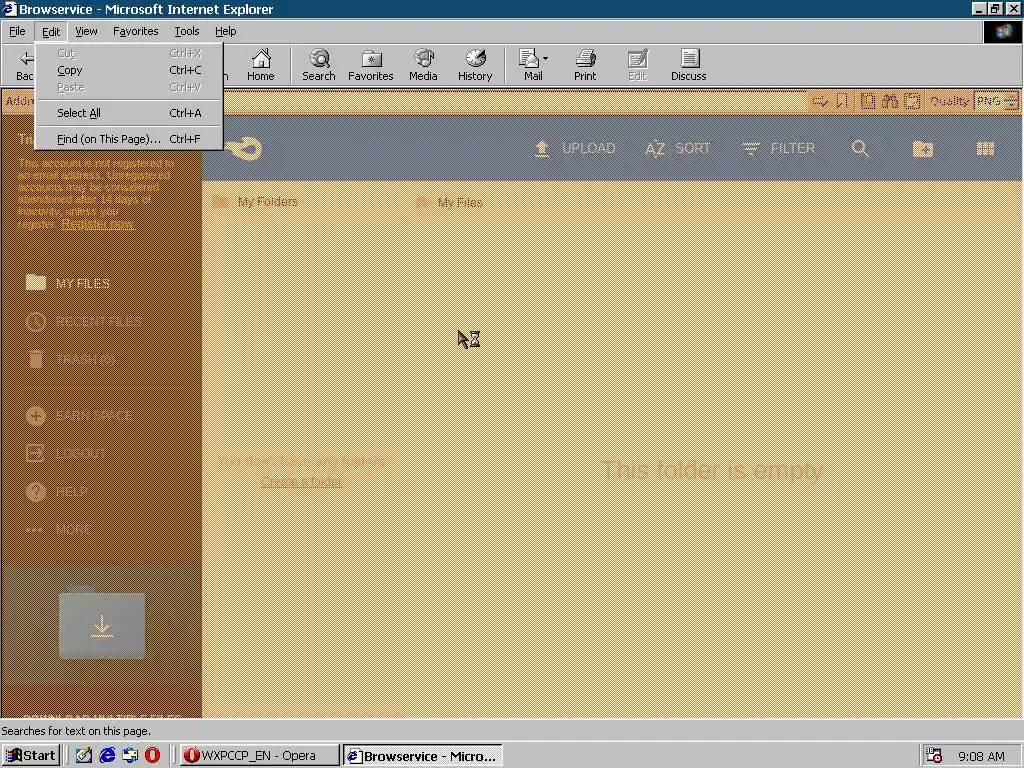Launch Internet Explorer from quick launch
The width and height of the screenshot is (1024, 768).
tap(107, 756)
